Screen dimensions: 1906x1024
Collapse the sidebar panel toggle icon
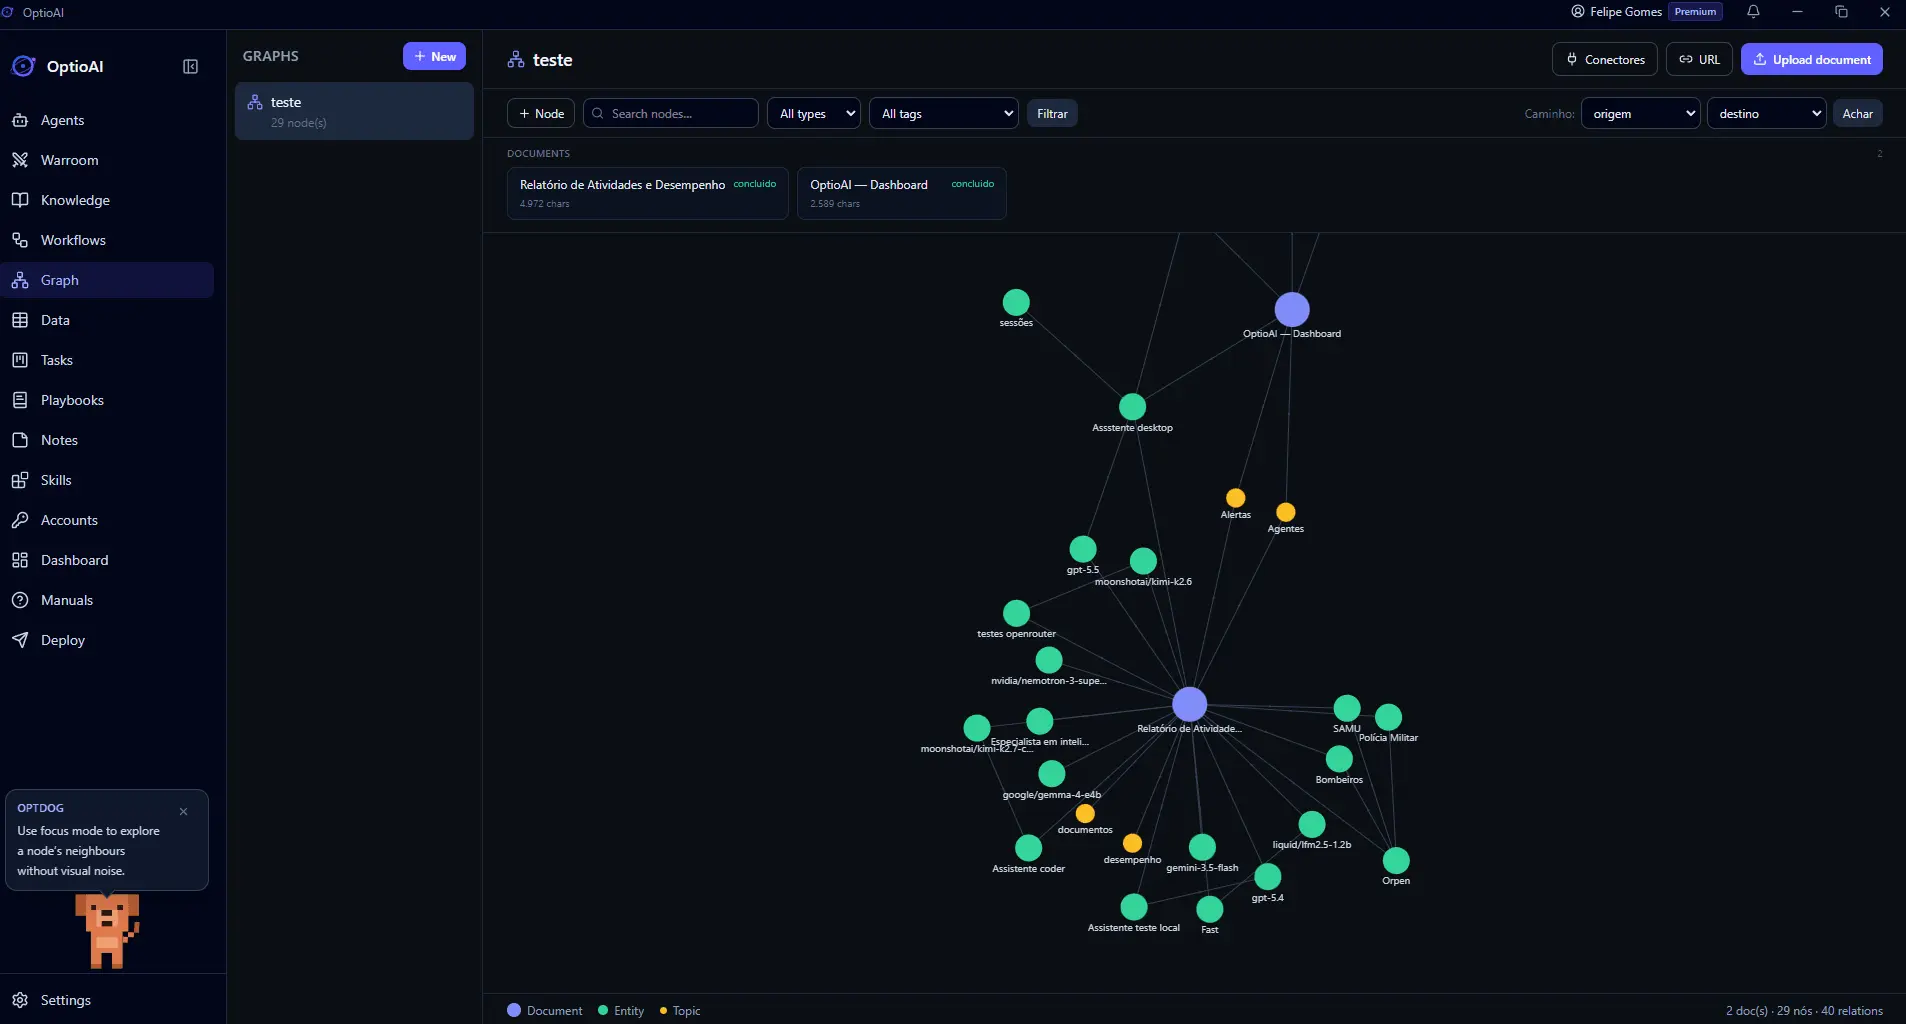(191, 67)
